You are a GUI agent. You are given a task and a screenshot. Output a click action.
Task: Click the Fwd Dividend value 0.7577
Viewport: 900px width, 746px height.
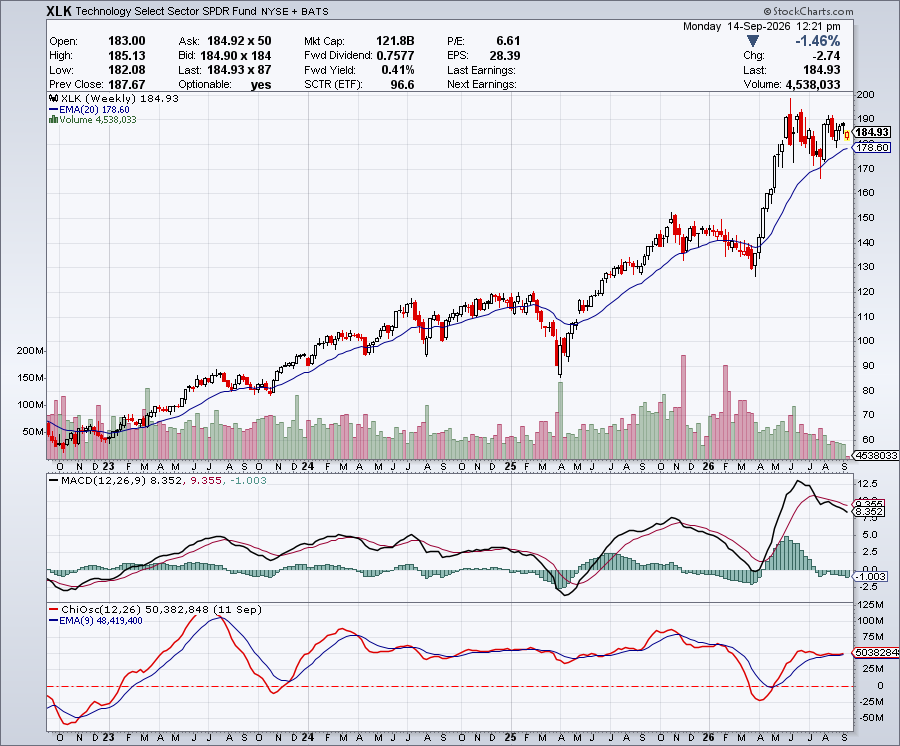point(395,56)
